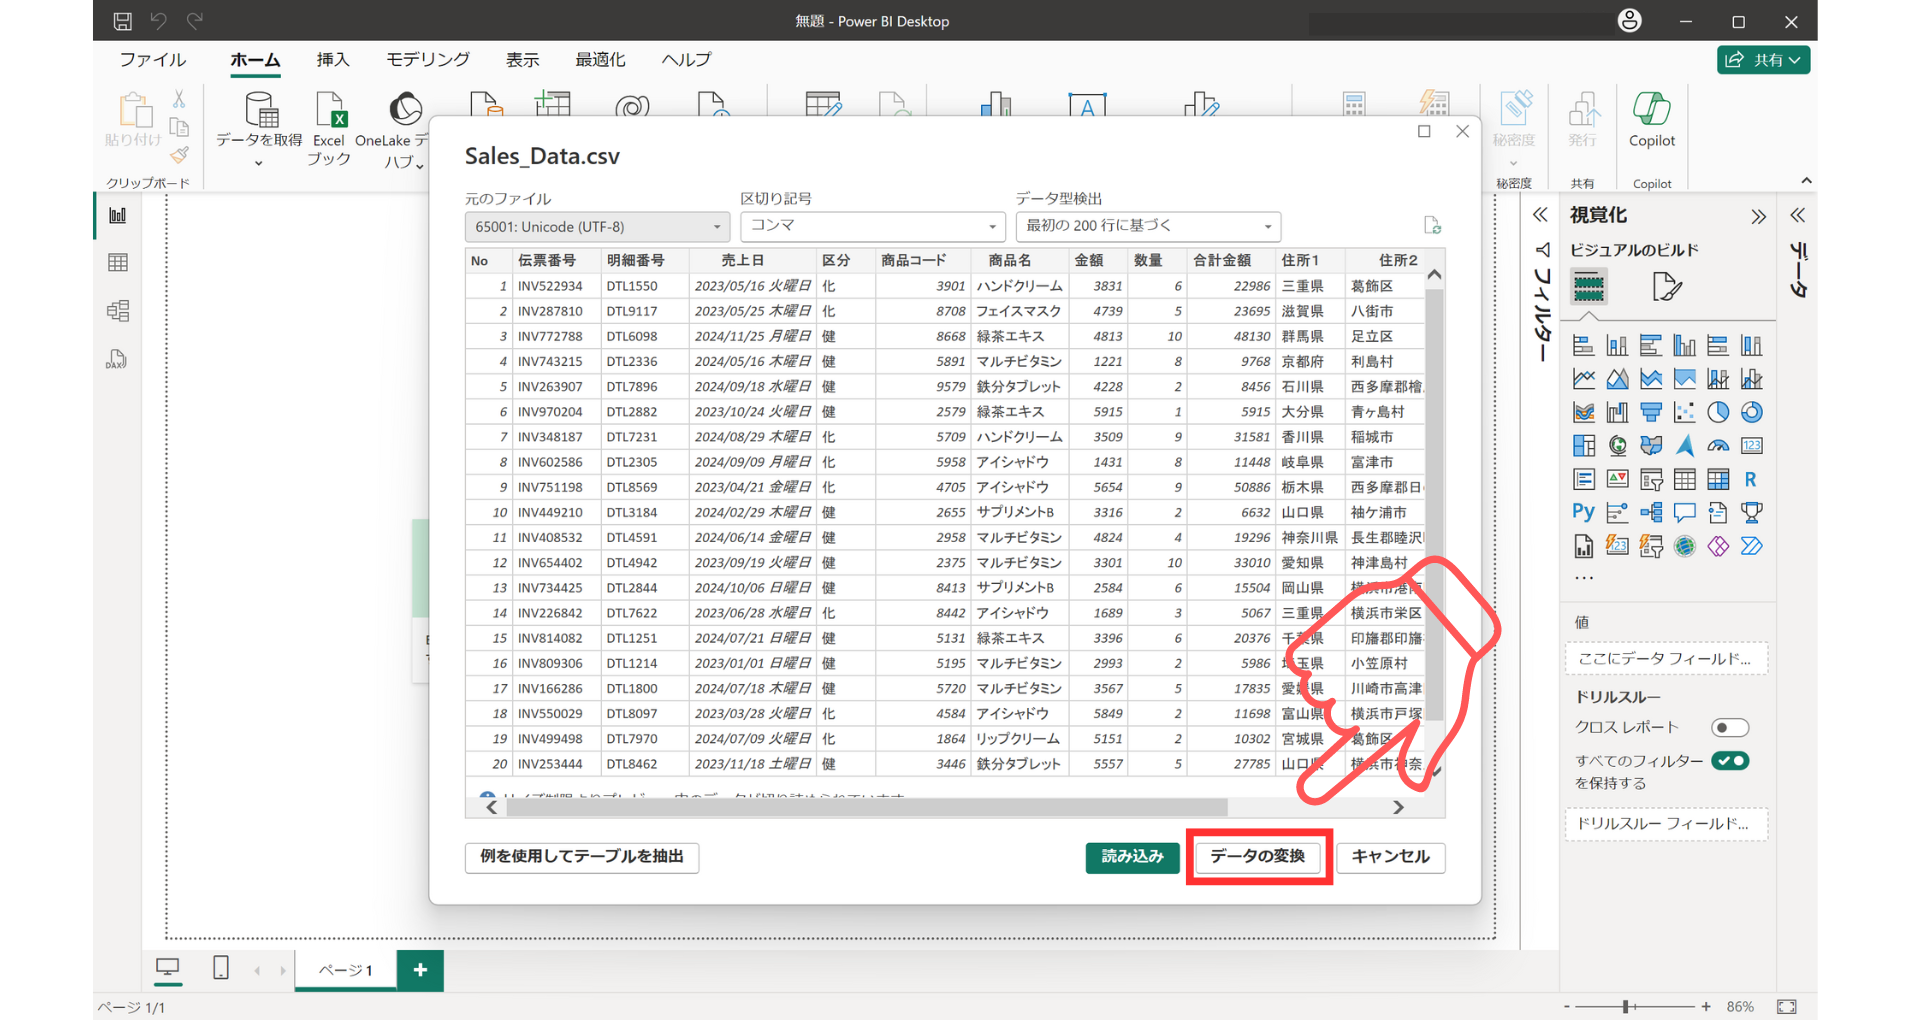Image resolution: width=1920 pixels, height=1020 pixels.
Task: Open the delimiter dropdown showing コンマ
Action: 872,227
